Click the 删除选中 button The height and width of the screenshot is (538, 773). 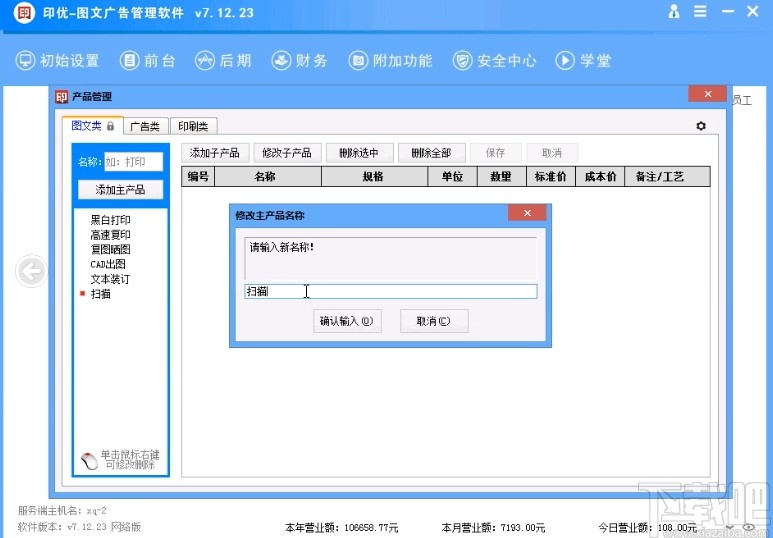click(359, 153)
